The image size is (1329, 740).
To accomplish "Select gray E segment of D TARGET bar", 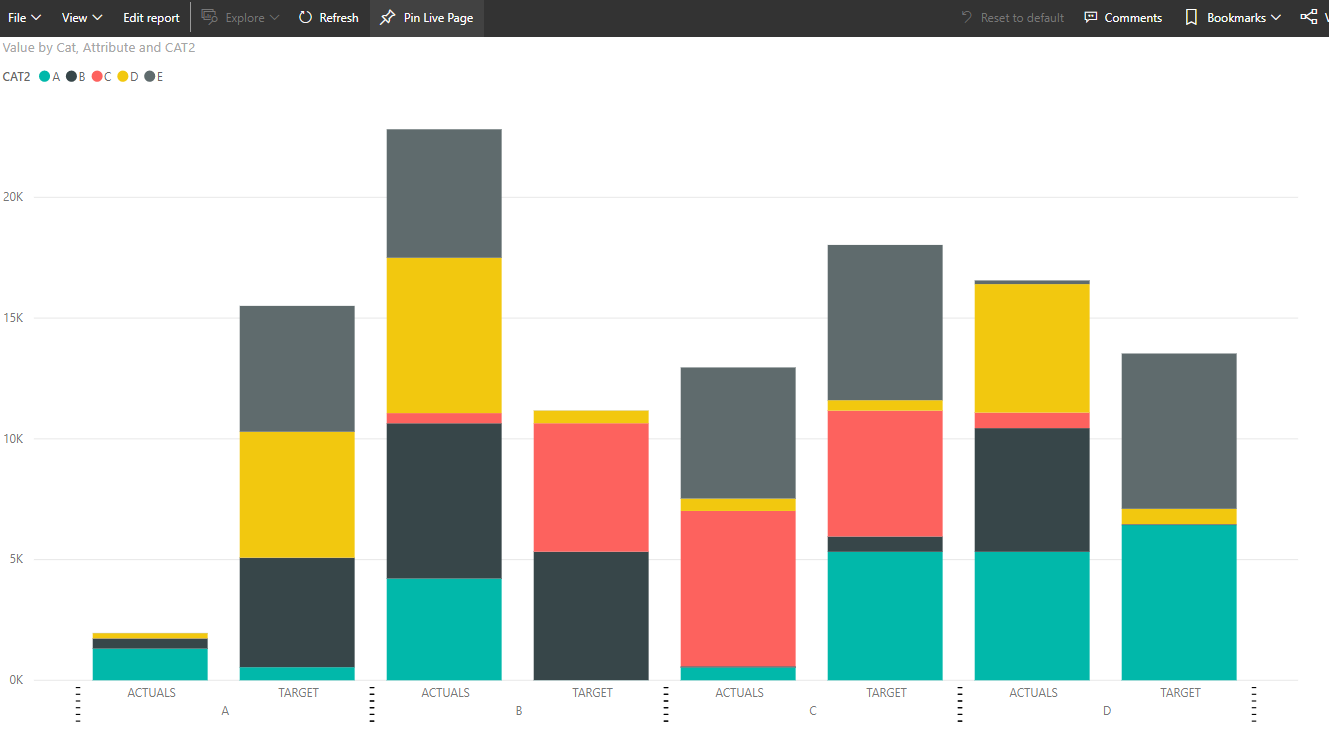I will [x=1179, y=431].
